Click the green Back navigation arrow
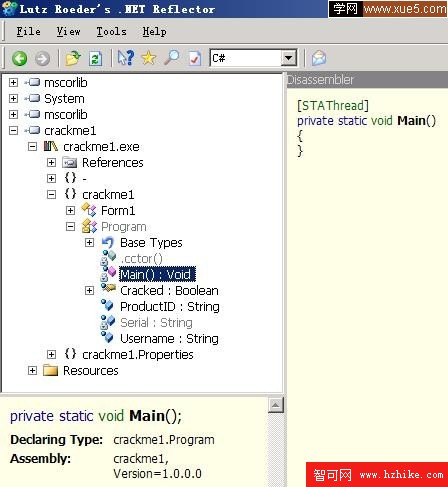This screenshot has width=448, height=487. point(19,59)
